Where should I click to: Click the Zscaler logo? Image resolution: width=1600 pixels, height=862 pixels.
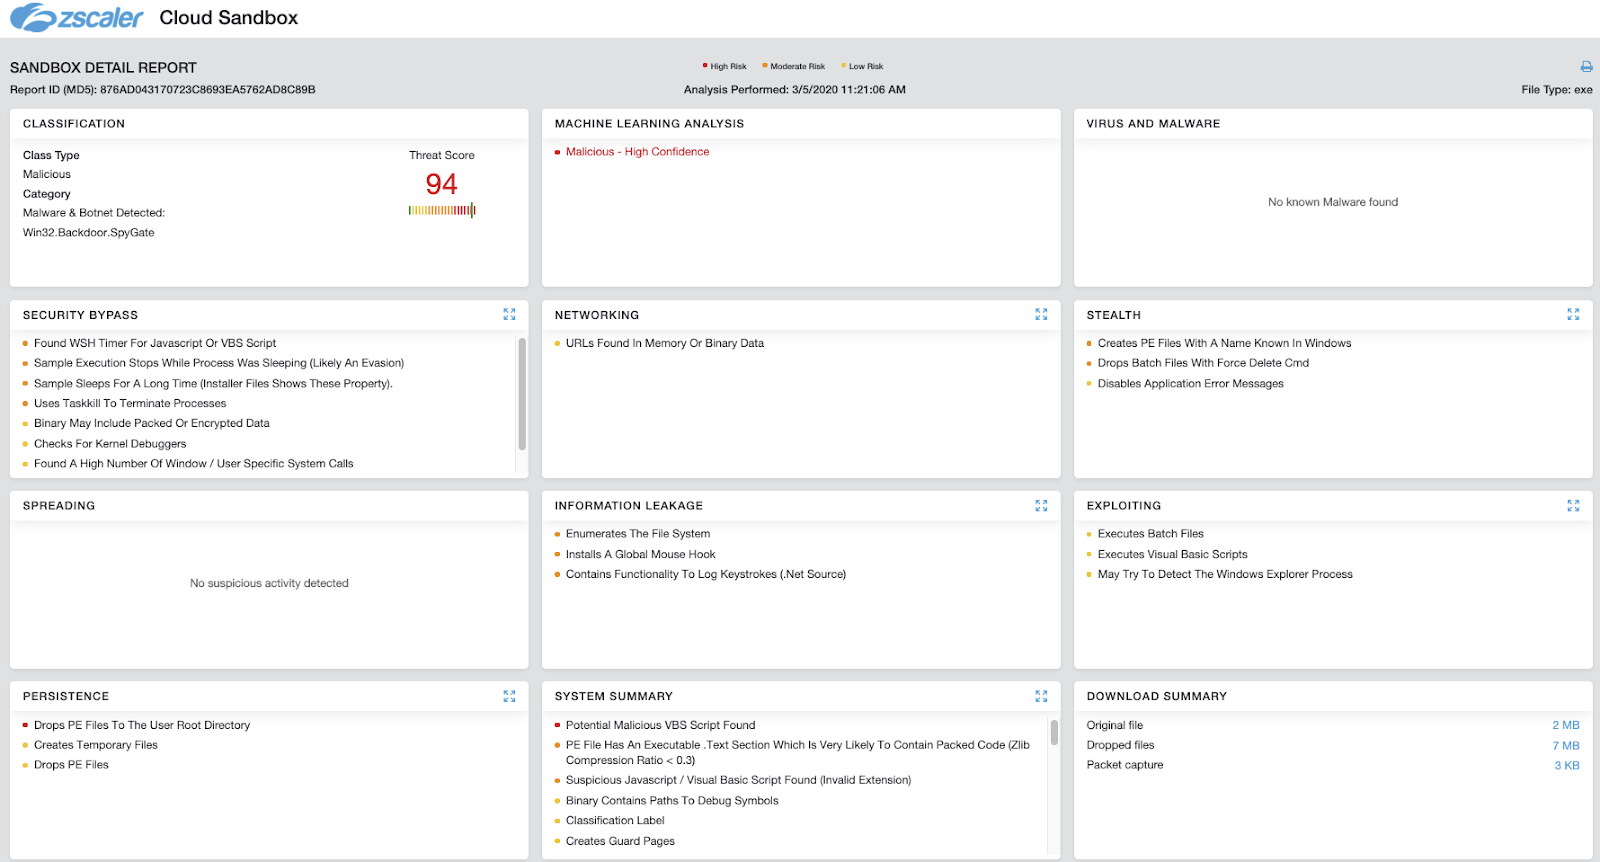(x=77, y=18)
